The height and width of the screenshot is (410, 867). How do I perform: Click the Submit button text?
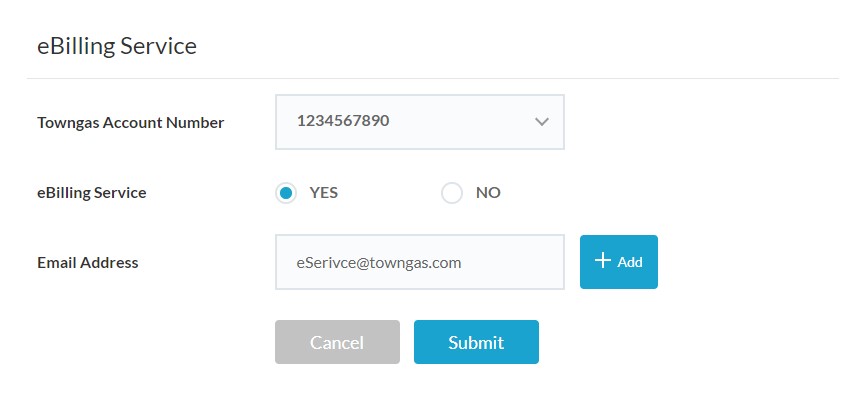coord(476,342)
